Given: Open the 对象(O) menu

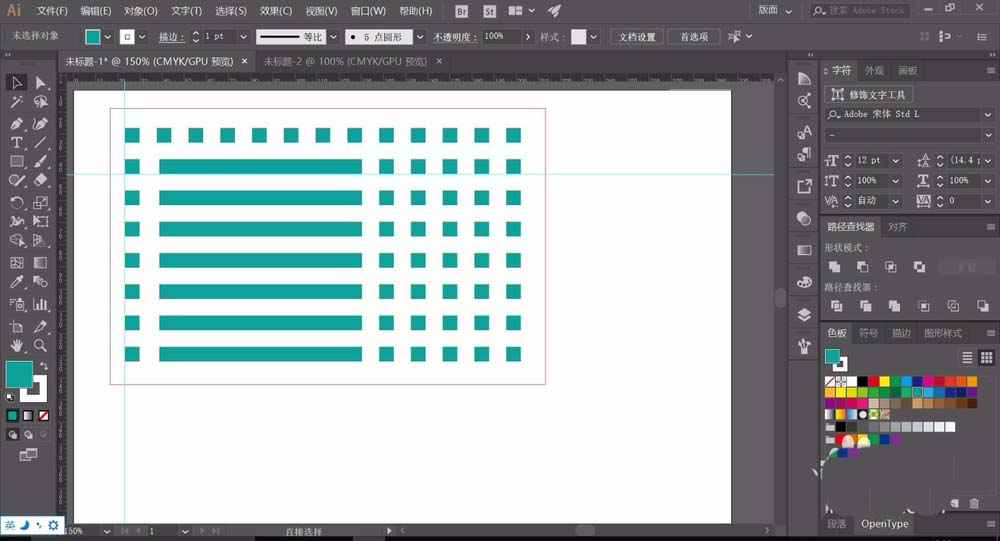Looking at the screenshot, I should tap(140, 11).
